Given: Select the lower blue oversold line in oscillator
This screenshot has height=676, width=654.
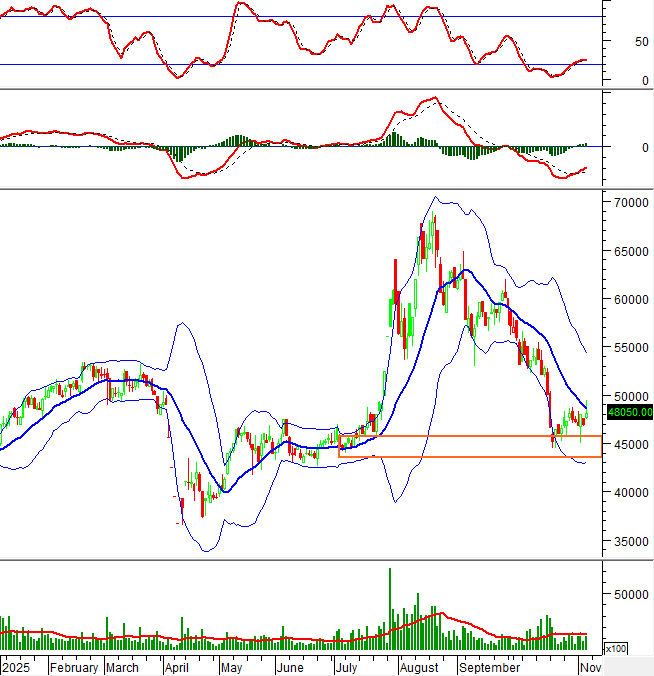Looking at the screenshot, I should (x=300, y=65).
